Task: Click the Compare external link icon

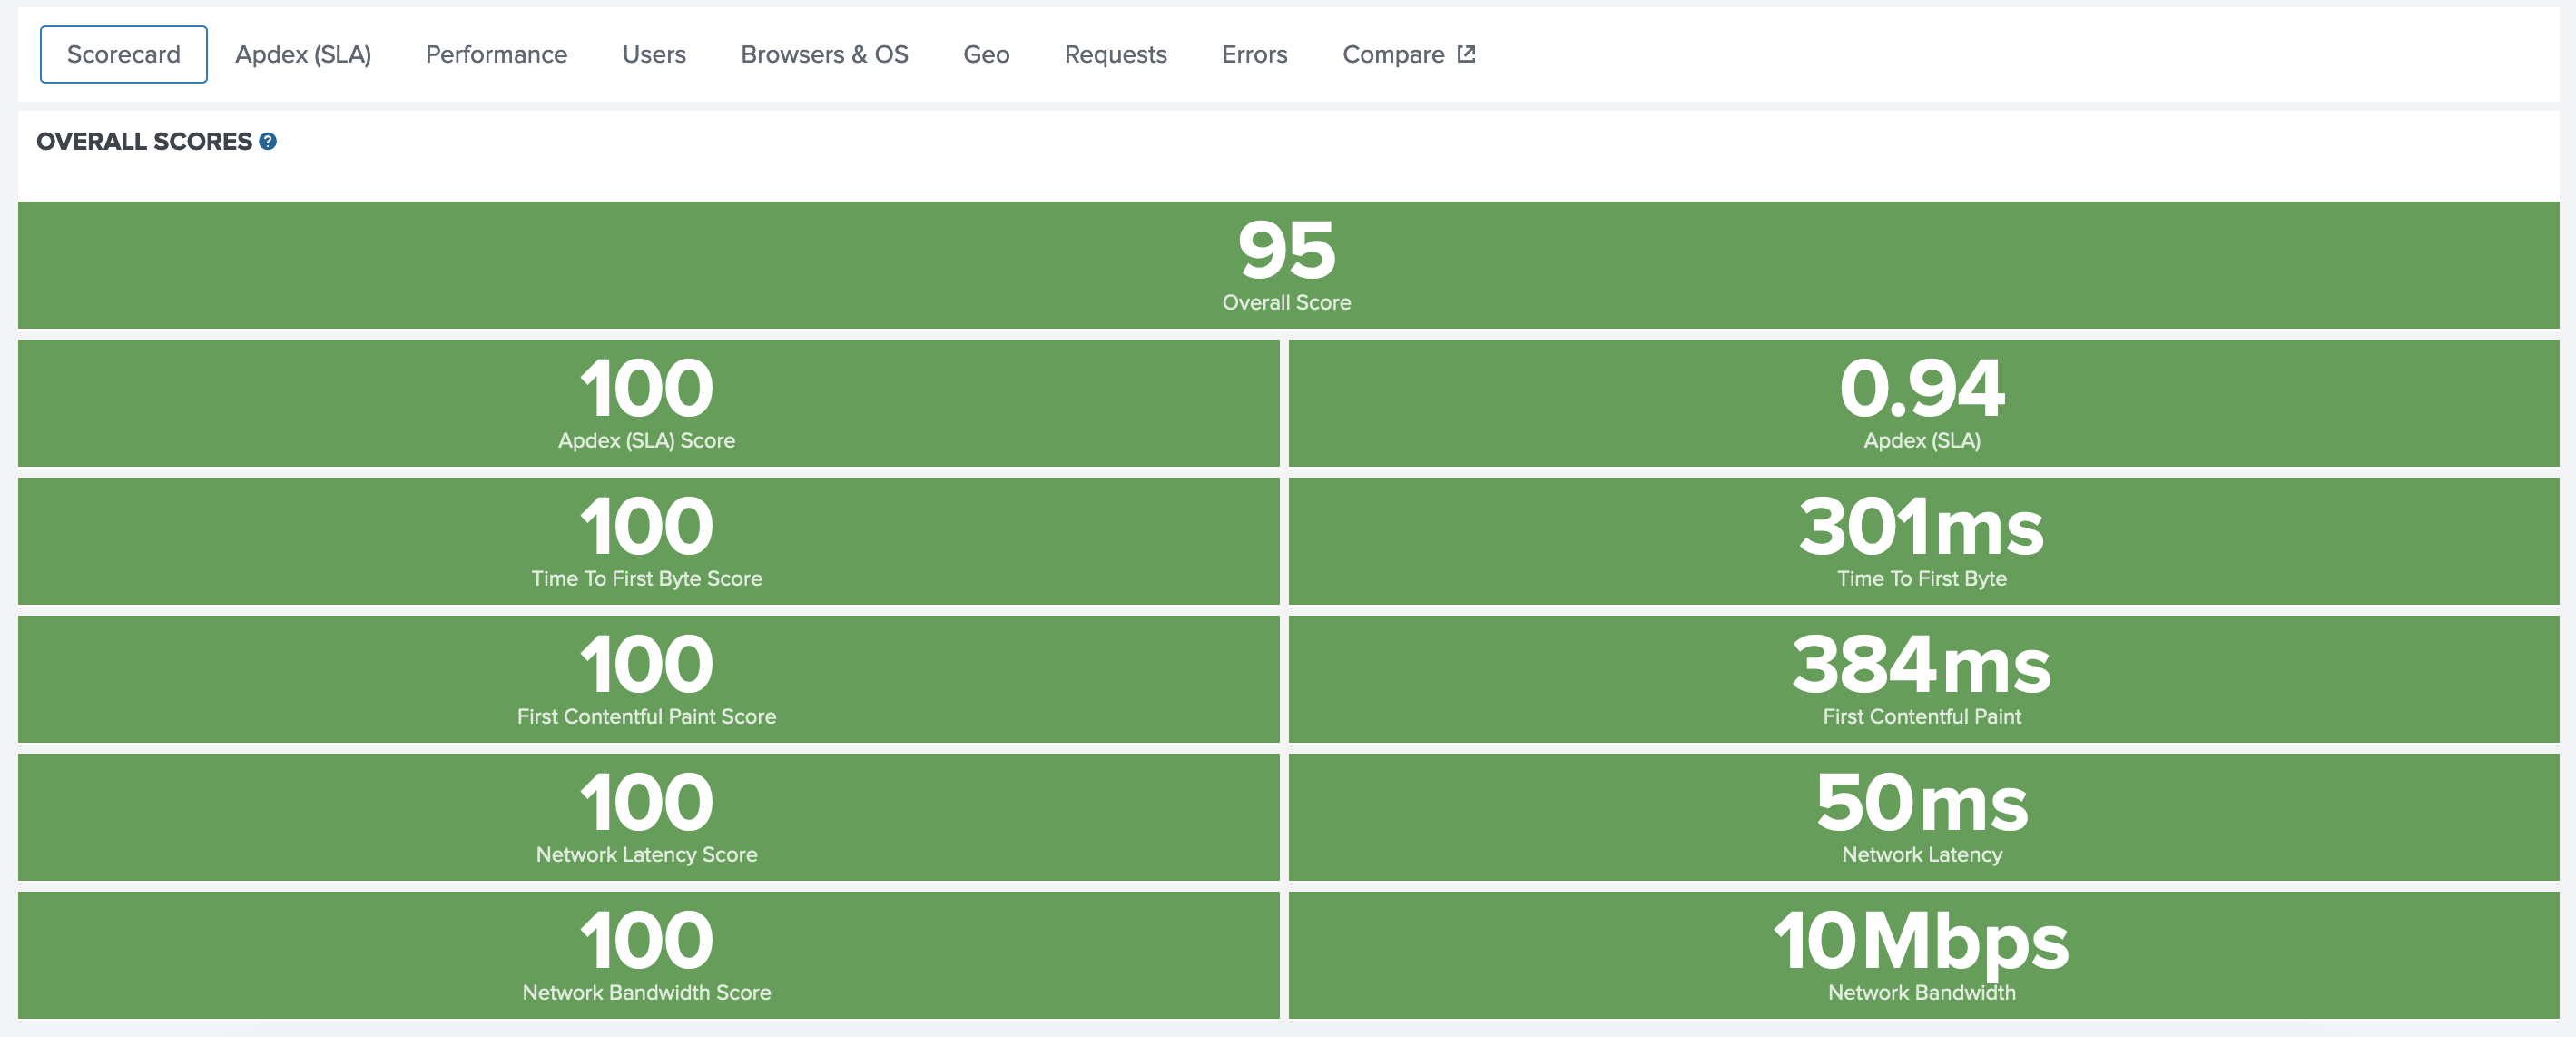Action: pyautogui.click(x=1466, y=54)
